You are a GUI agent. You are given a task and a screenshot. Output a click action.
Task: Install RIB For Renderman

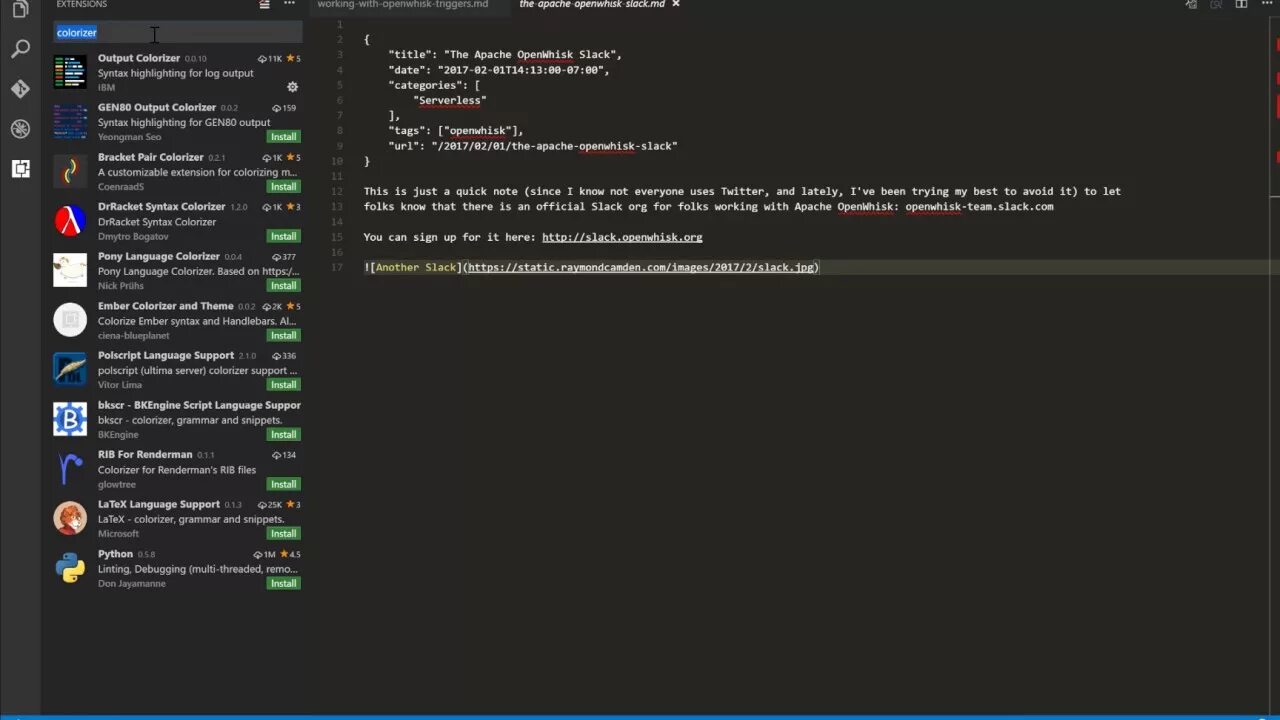pyautogui.click(x=283, y=484)
